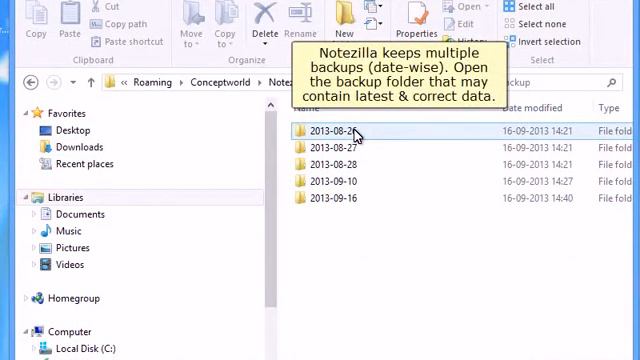
Task: Click the Rename ribbon button
Action: point(300,20)
